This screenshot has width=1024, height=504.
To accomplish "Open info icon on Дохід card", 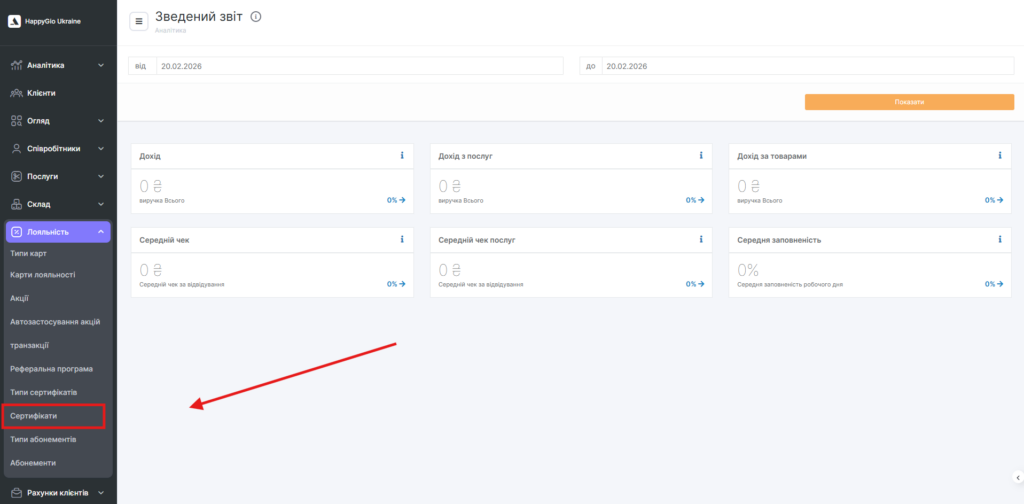I will pyautogui.click(x=402, y=156).
